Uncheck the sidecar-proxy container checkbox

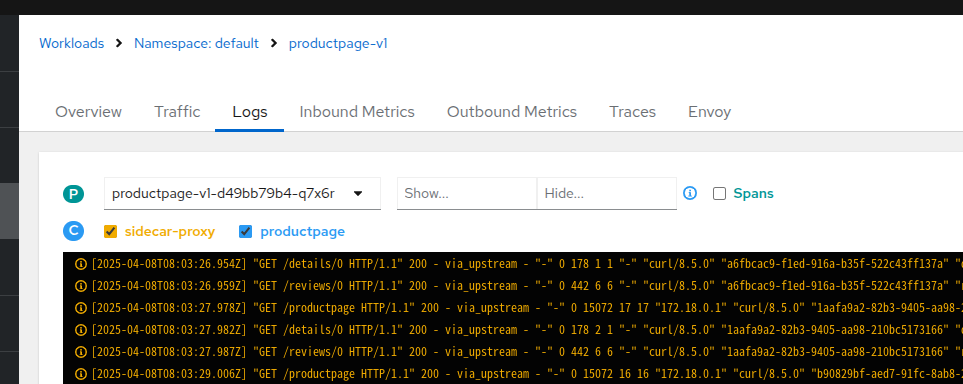pyautogui.click(x=111, y=232)
